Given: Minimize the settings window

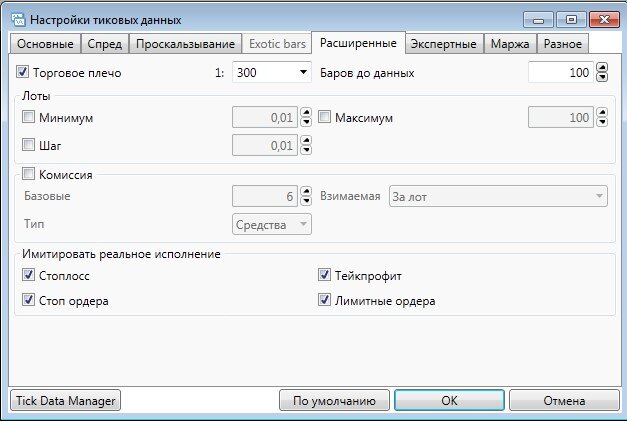Looking at the screenshot, I should [539, 20].
